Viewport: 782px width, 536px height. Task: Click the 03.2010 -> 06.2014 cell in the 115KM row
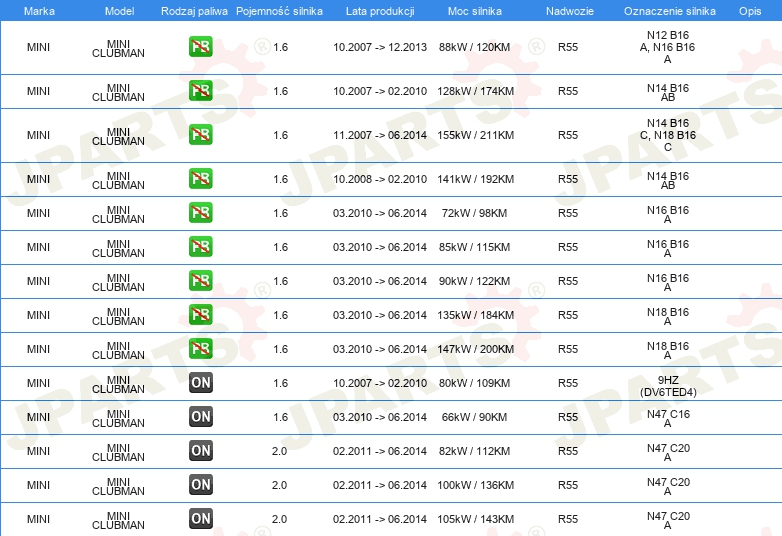[x=380, y=247]
